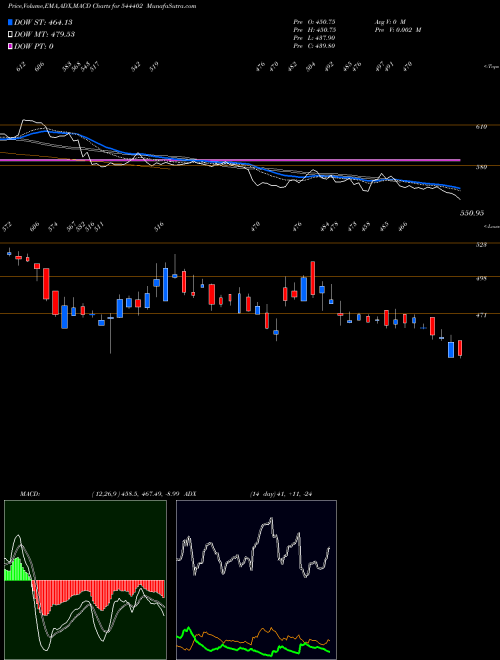Click the 542 value in the tops row
Viewport: 500px width, 660px height.
tap(136, 67)
